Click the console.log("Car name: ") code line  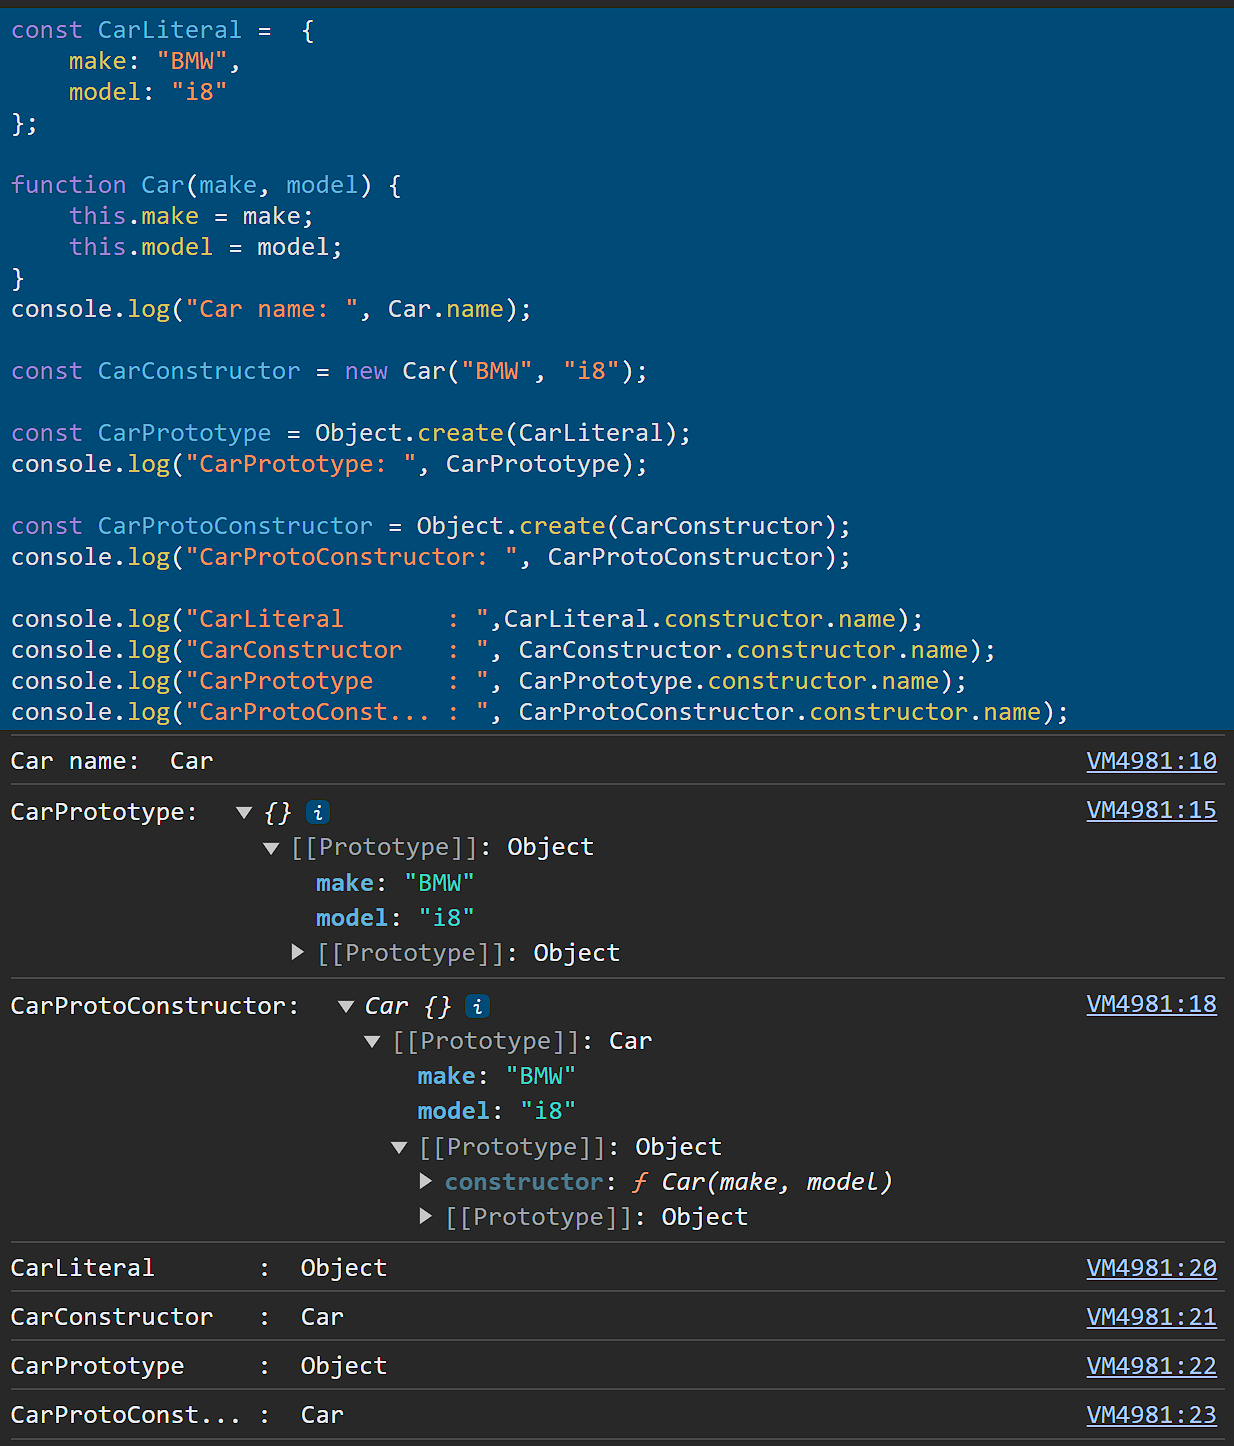pyautogui.click(x=271, y=309)
